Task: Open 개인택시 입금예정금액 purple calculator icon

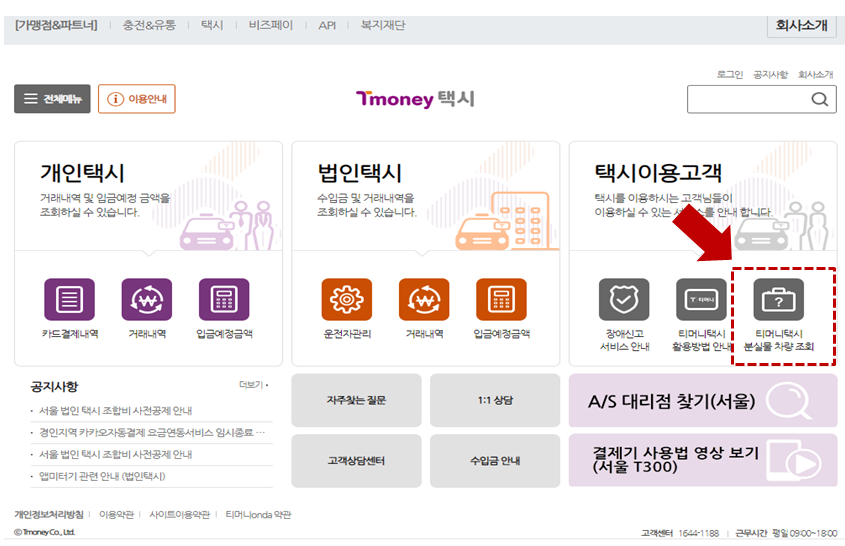Action: click(x=224, y=299)
